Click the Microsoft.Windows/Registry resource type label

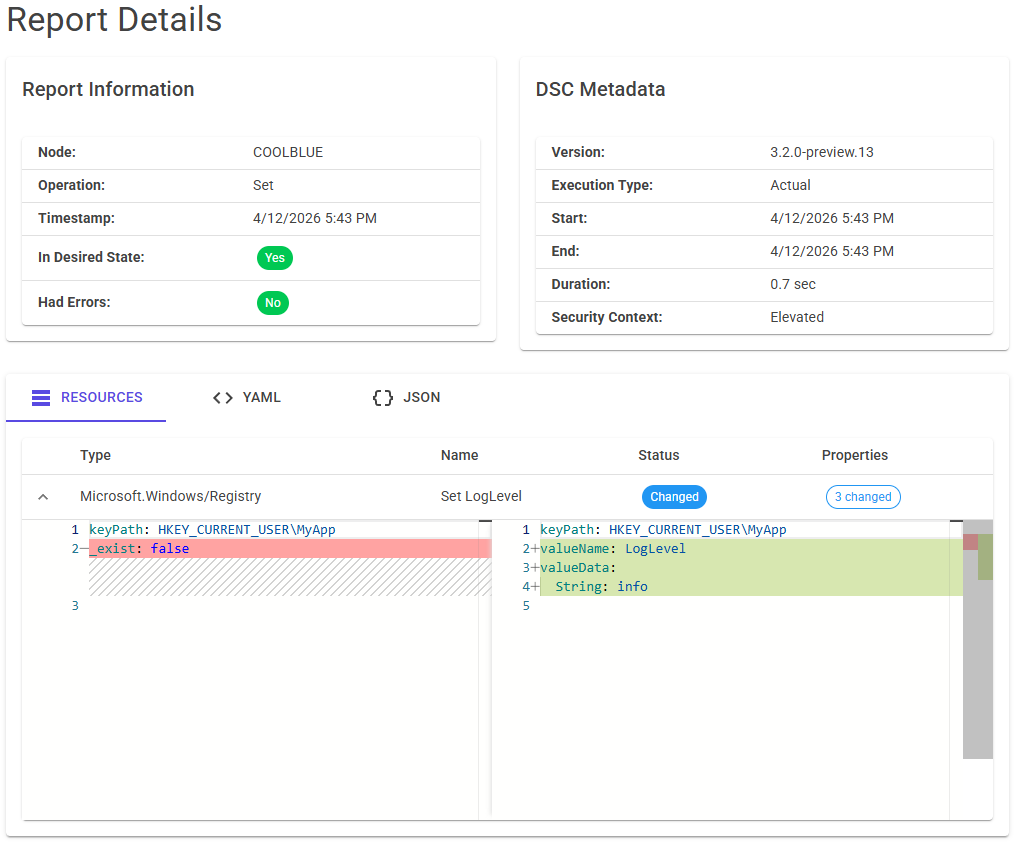(x=160, y=496)
